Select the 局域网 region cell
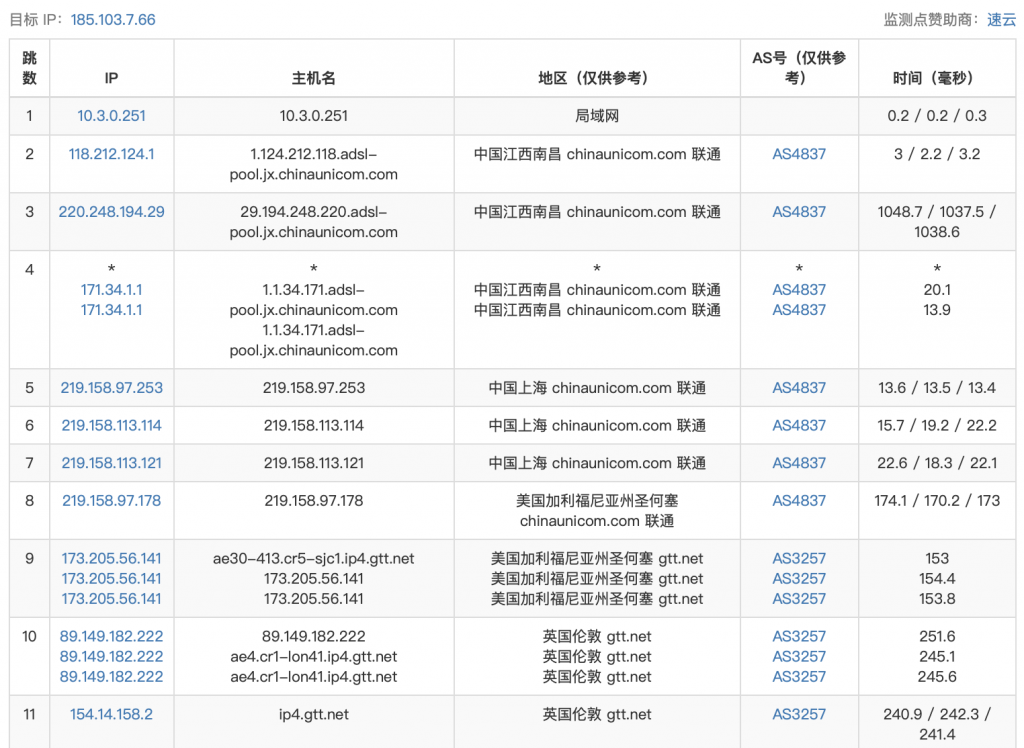The image size is (1024, 748). (597, 116)
